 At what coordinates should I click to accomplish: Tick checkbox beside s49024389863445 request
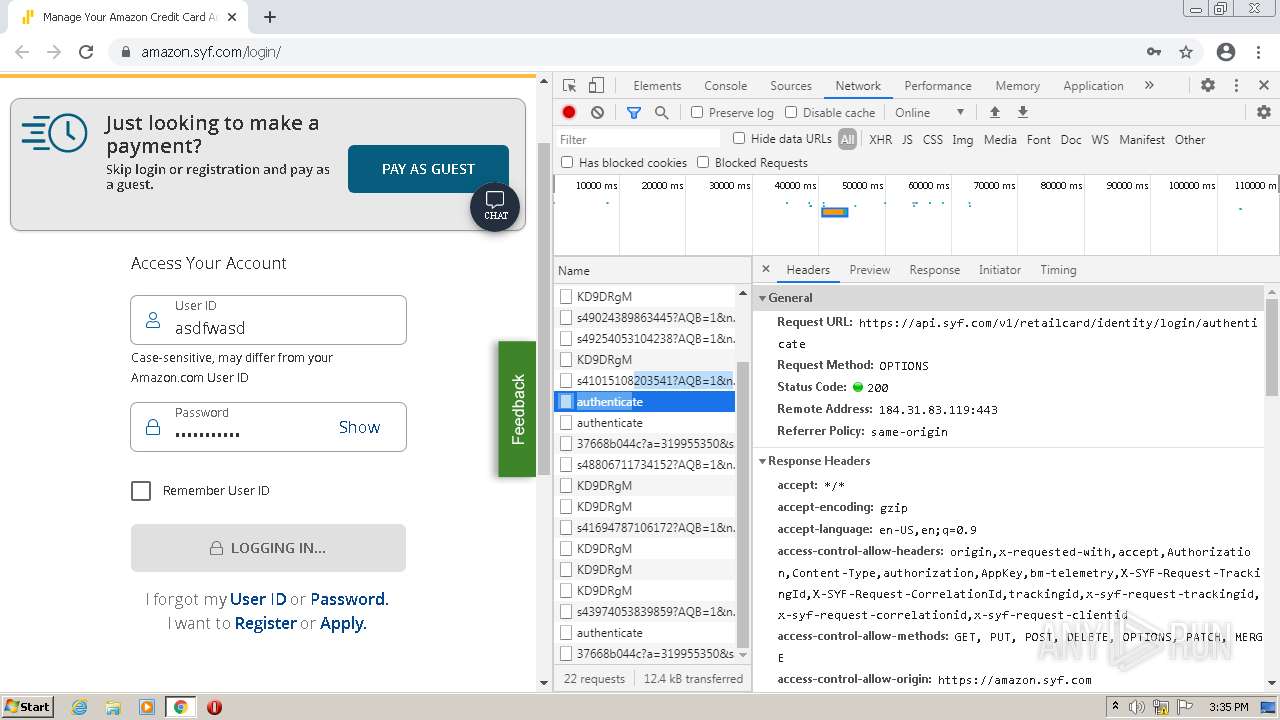566,318
